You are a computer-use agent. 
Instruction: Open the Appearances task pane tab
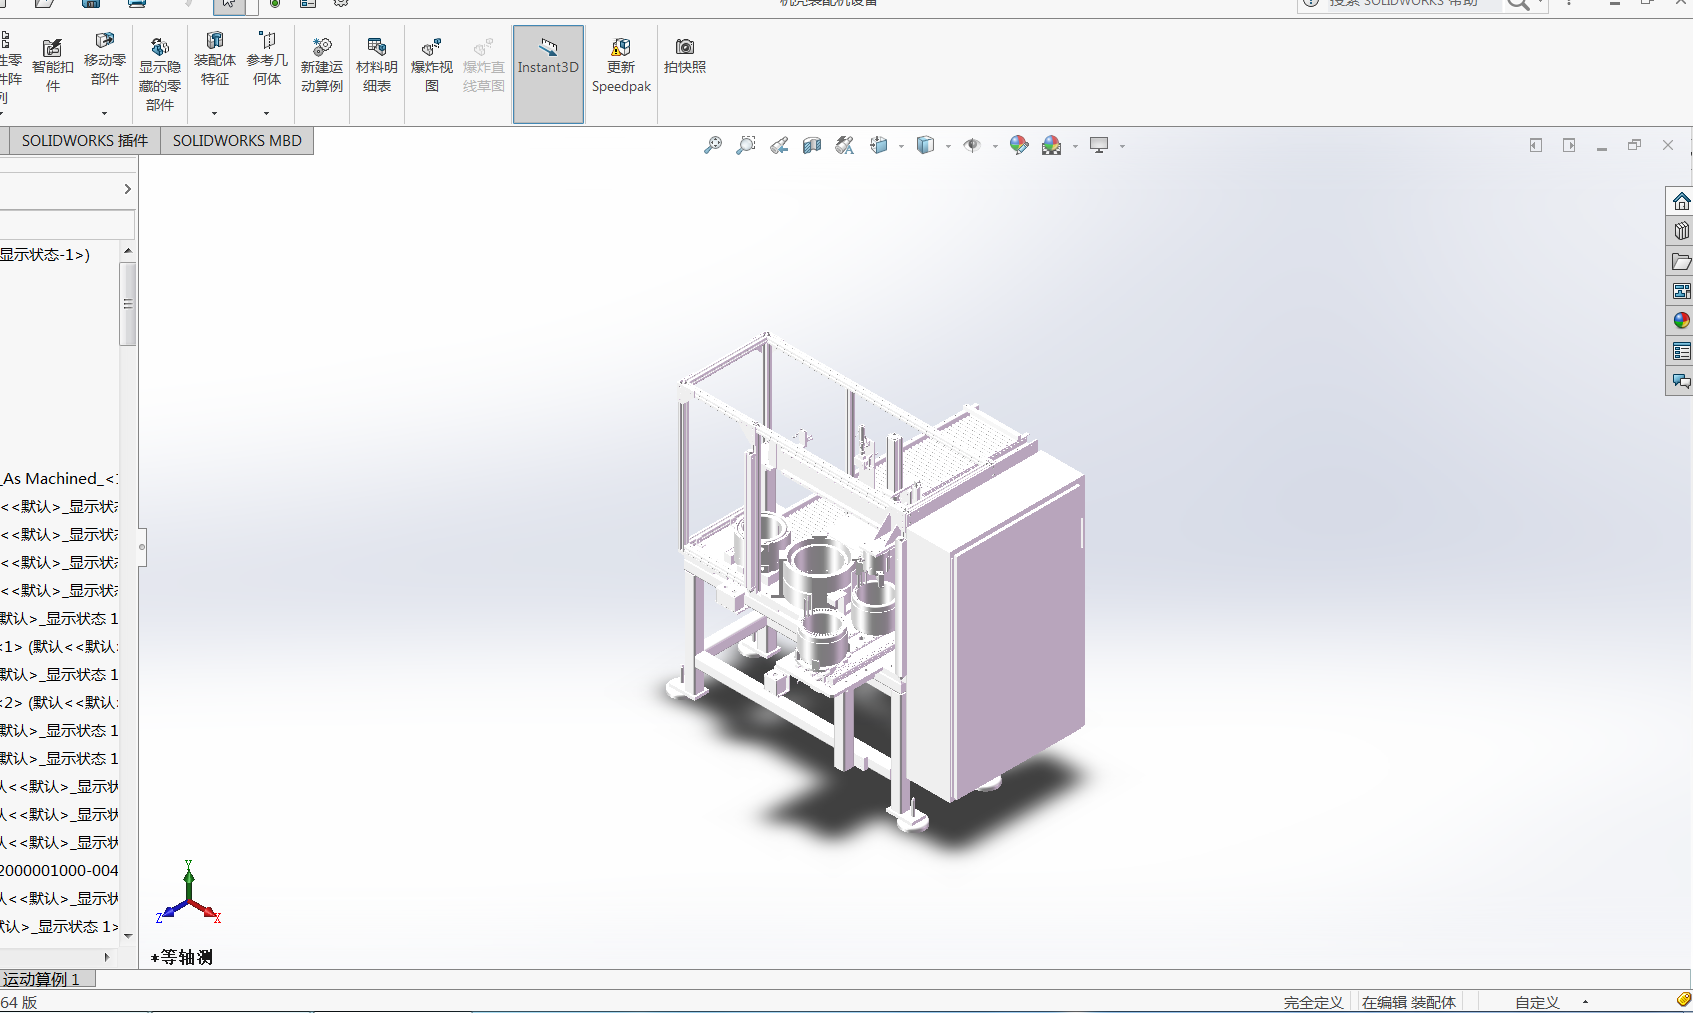[x=1681, y=321]
